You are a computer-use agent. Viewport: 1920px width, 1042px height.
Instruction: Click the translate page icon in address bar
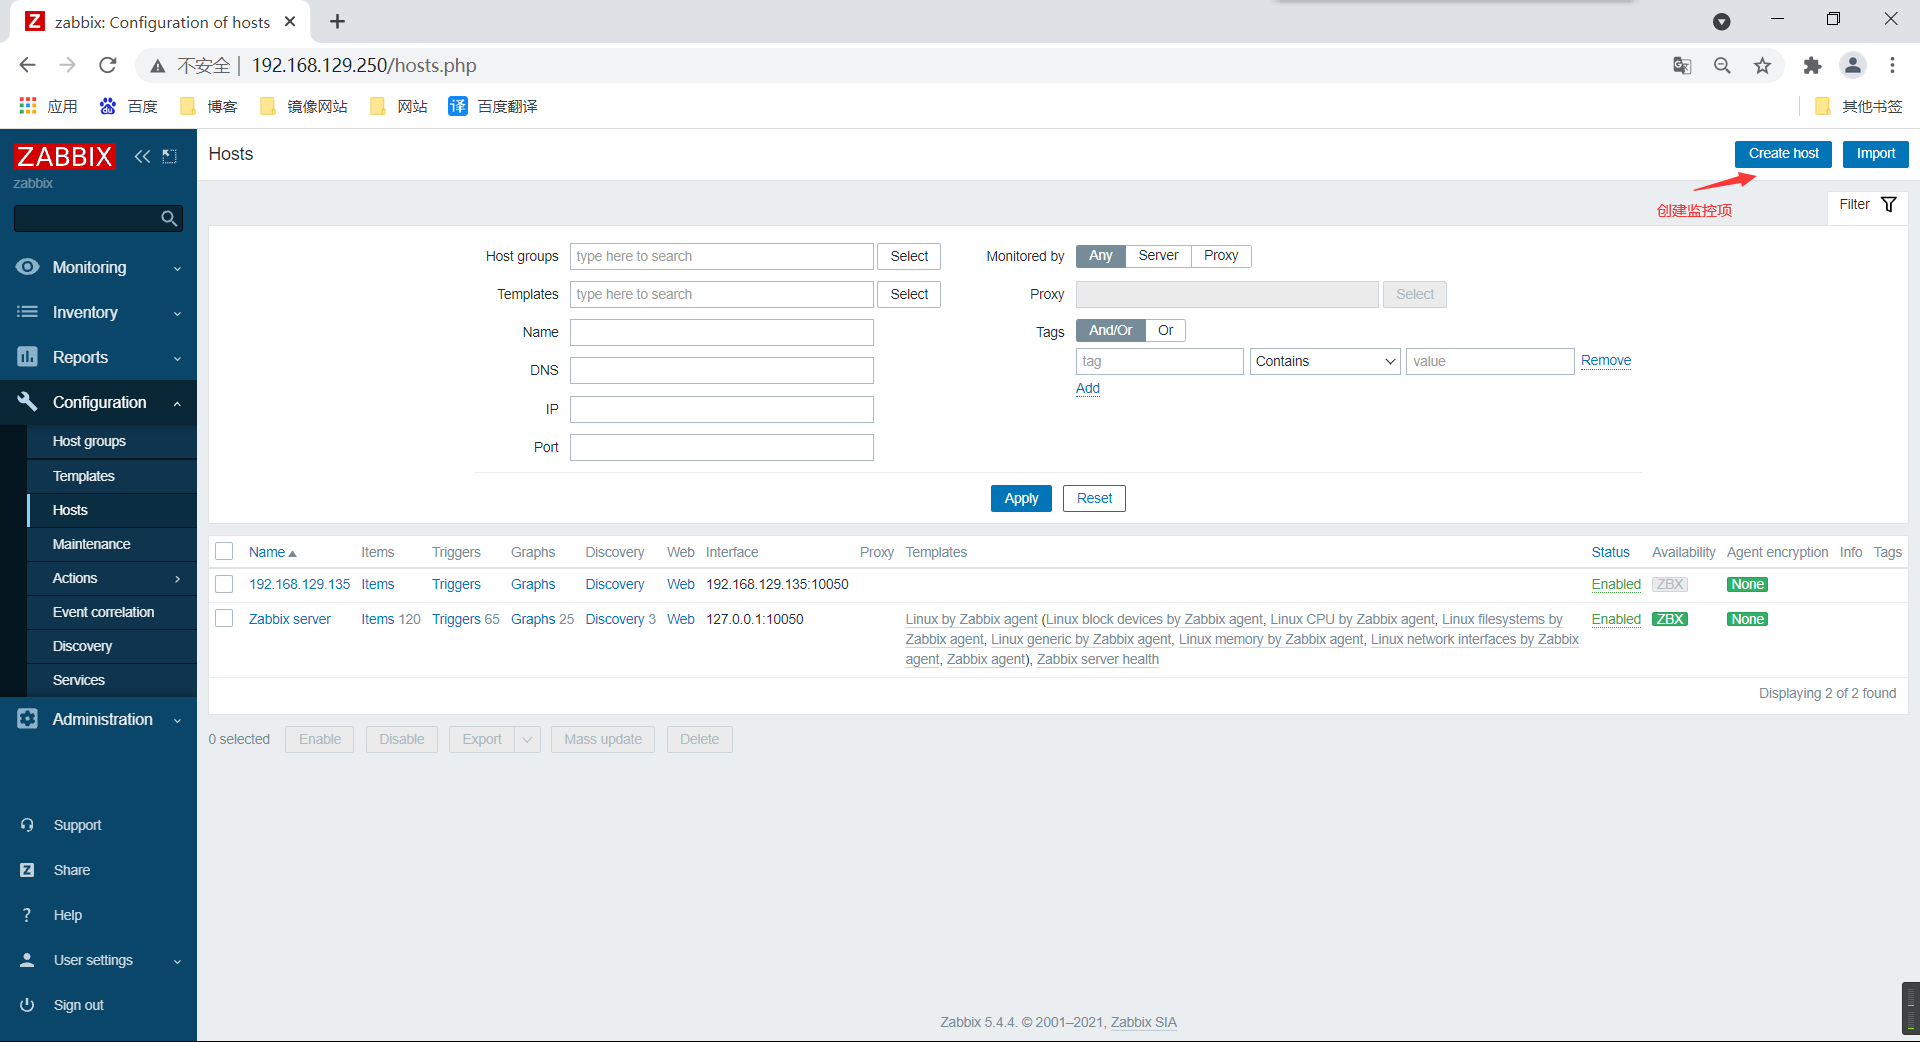pos(1682,65)
